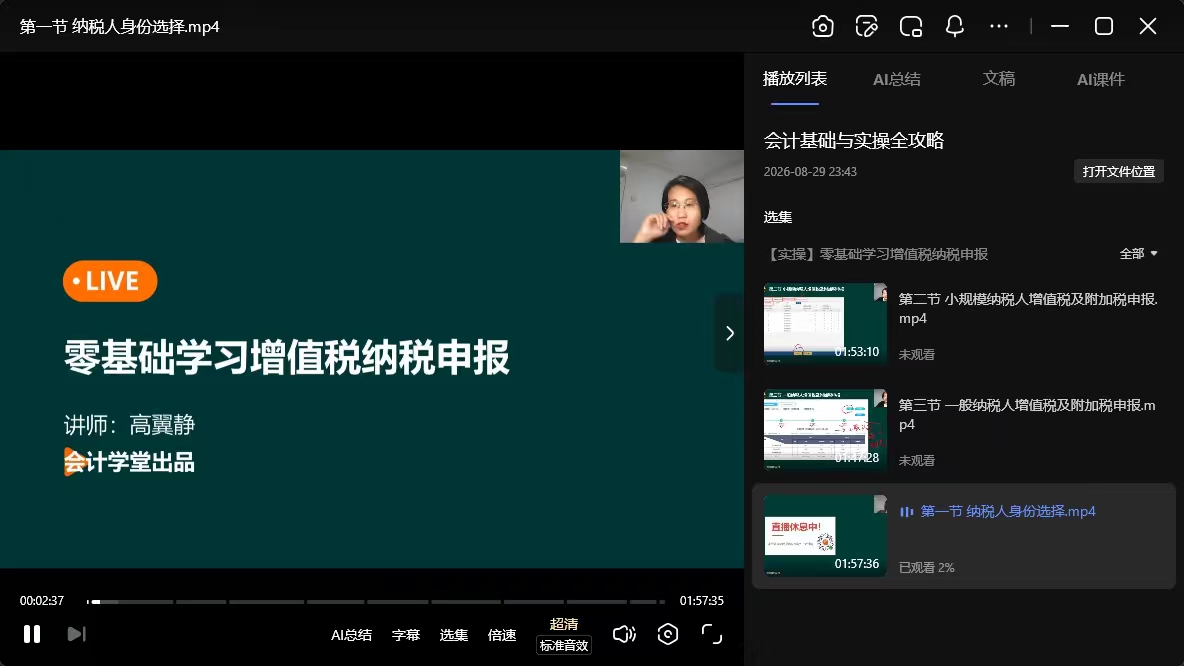Click the current time 00:02:37
The height and width of the screenshot is (666, 1184).
click(x=42, y=601)
